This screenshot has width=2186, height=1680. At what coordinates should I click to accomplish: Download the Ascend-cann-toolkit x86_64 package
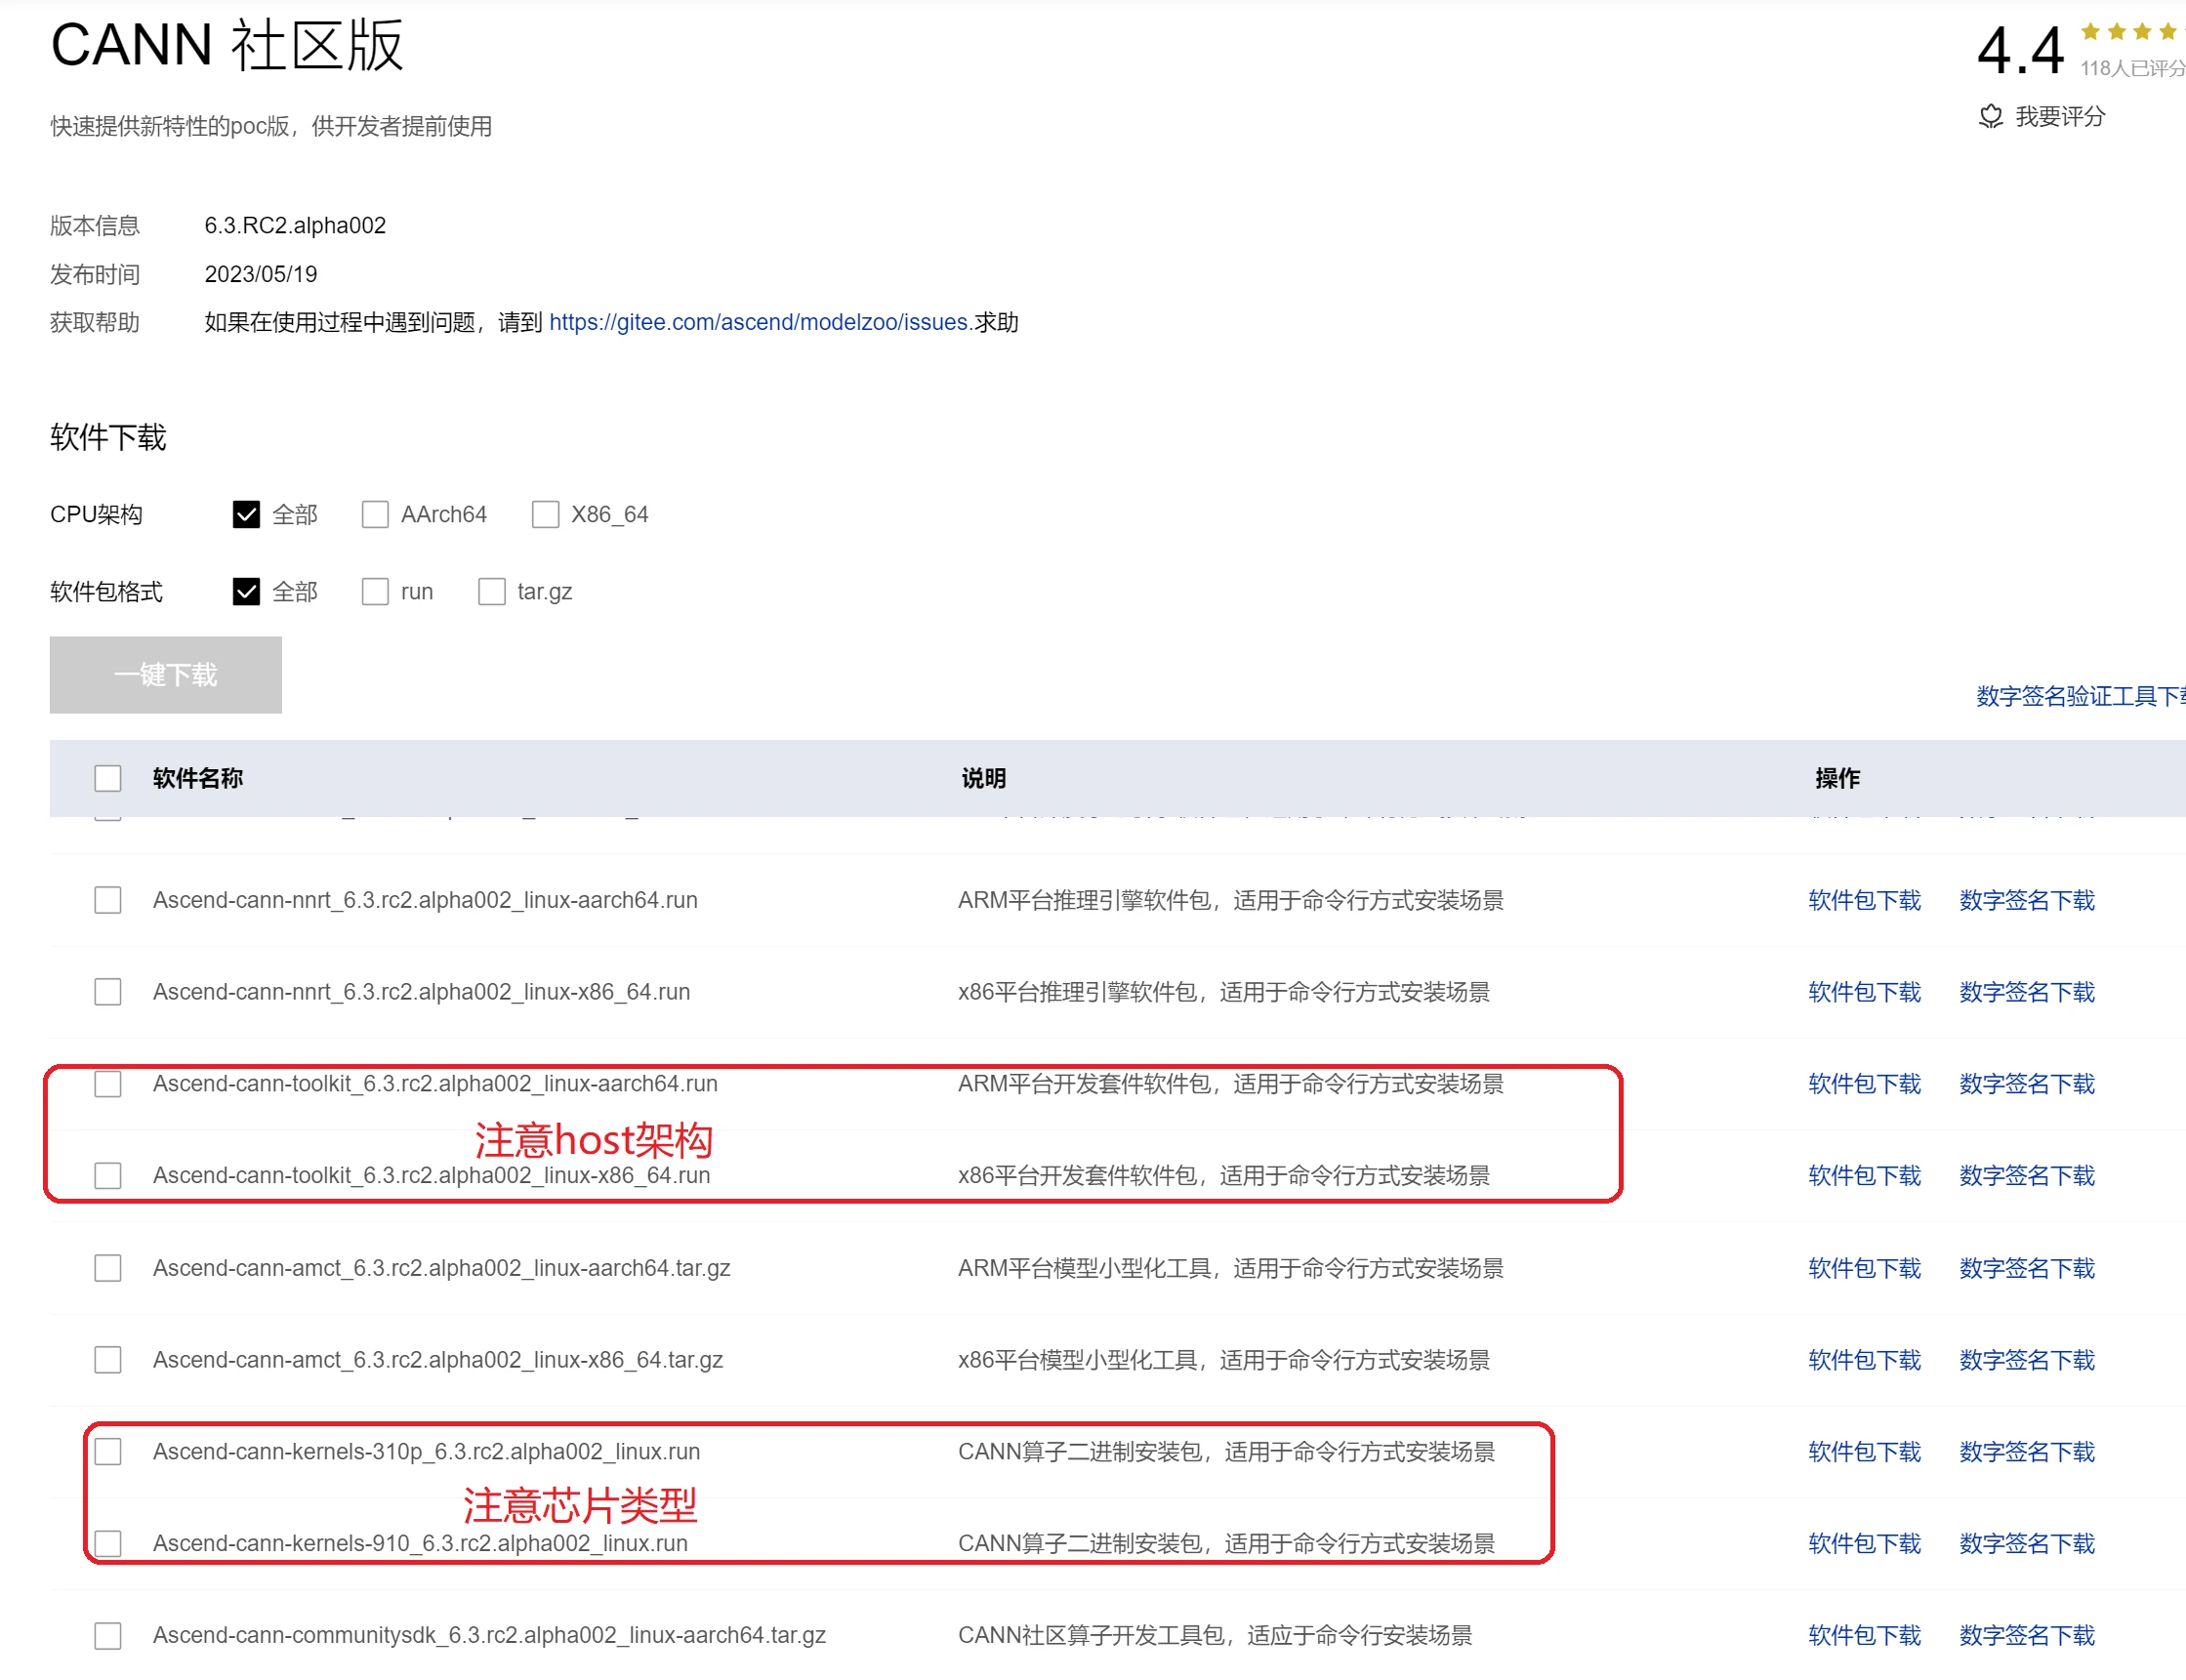pyautogui.click(x=1863, y=1176)
